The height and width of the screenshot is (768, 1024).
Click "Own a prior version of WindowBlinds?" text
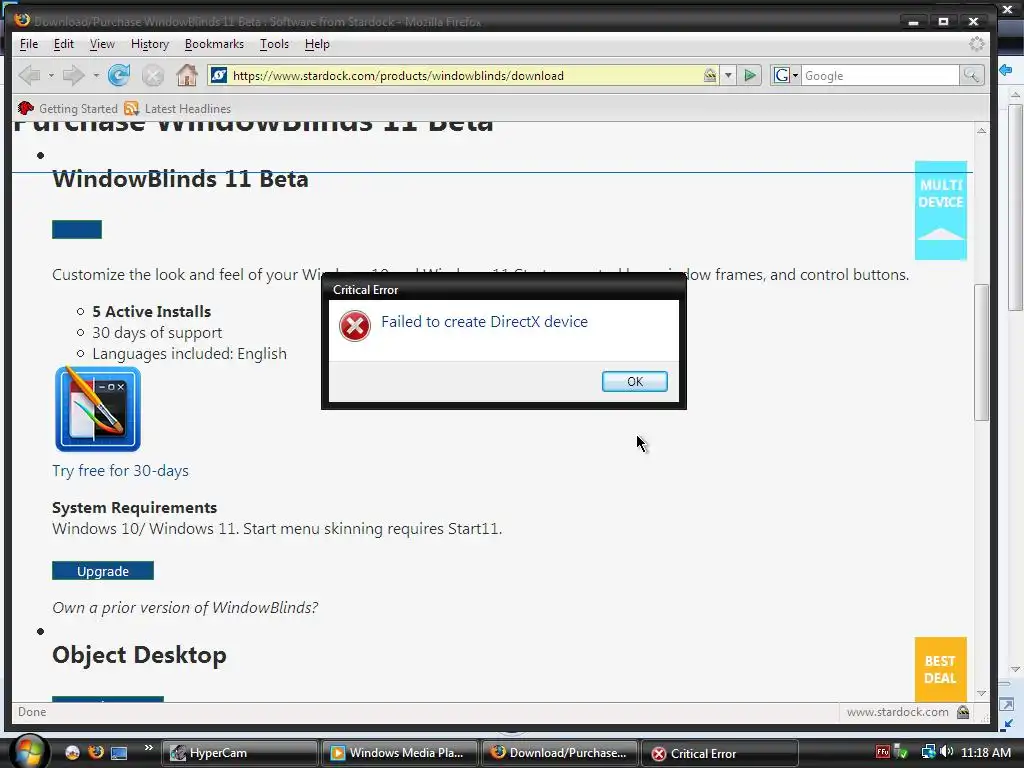tap(185, 607)
